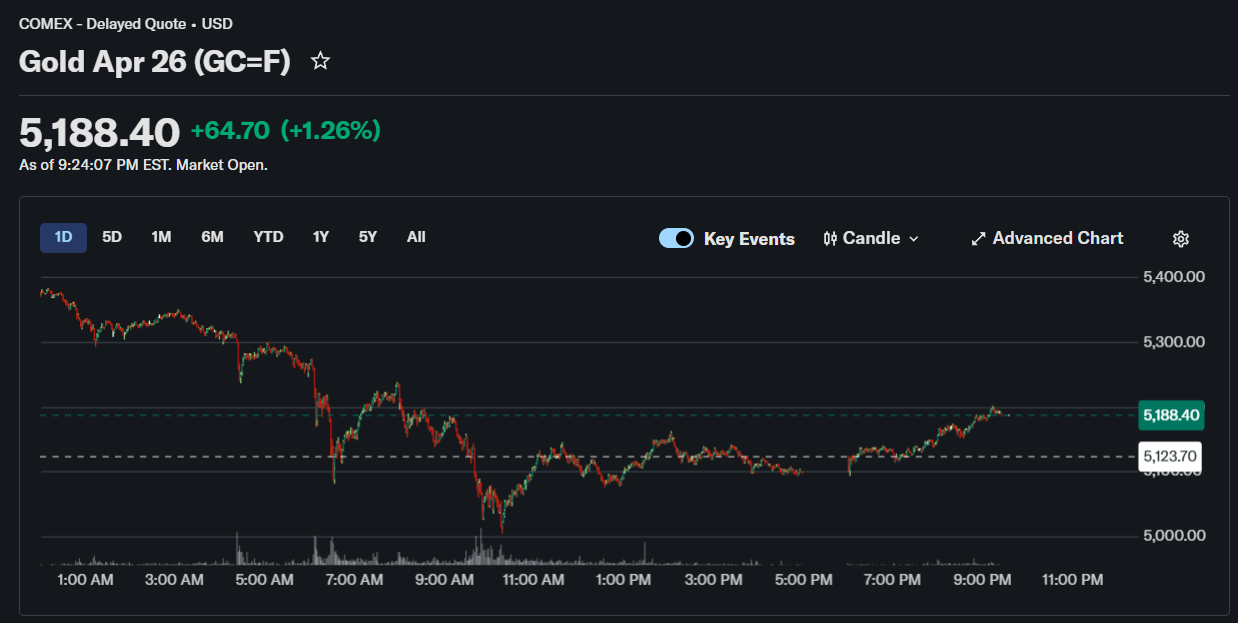Click the Advanced Chart expand arrows icon

[978, 239]
